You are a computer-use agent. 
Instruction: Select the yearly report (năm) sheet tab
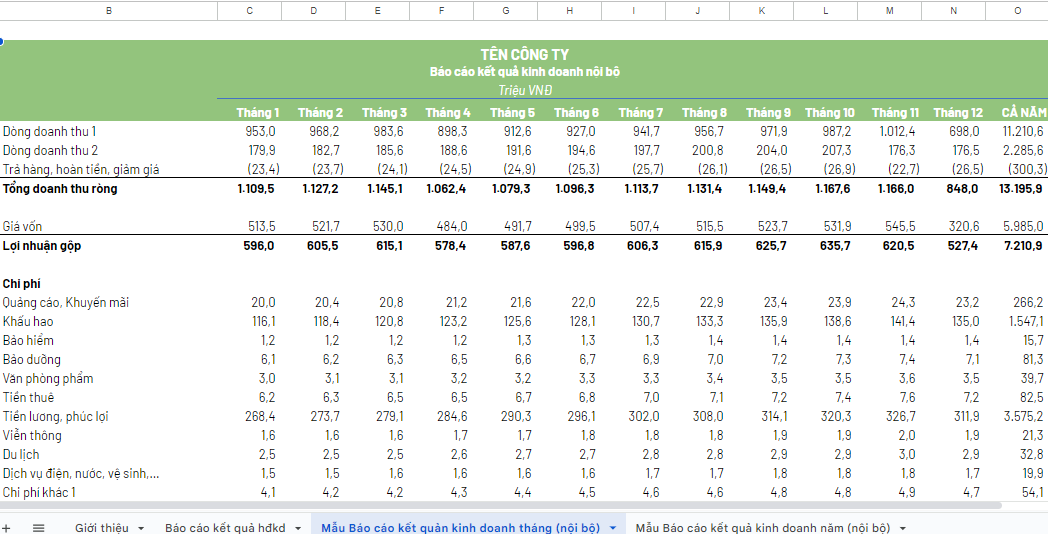tap(764, 527)
